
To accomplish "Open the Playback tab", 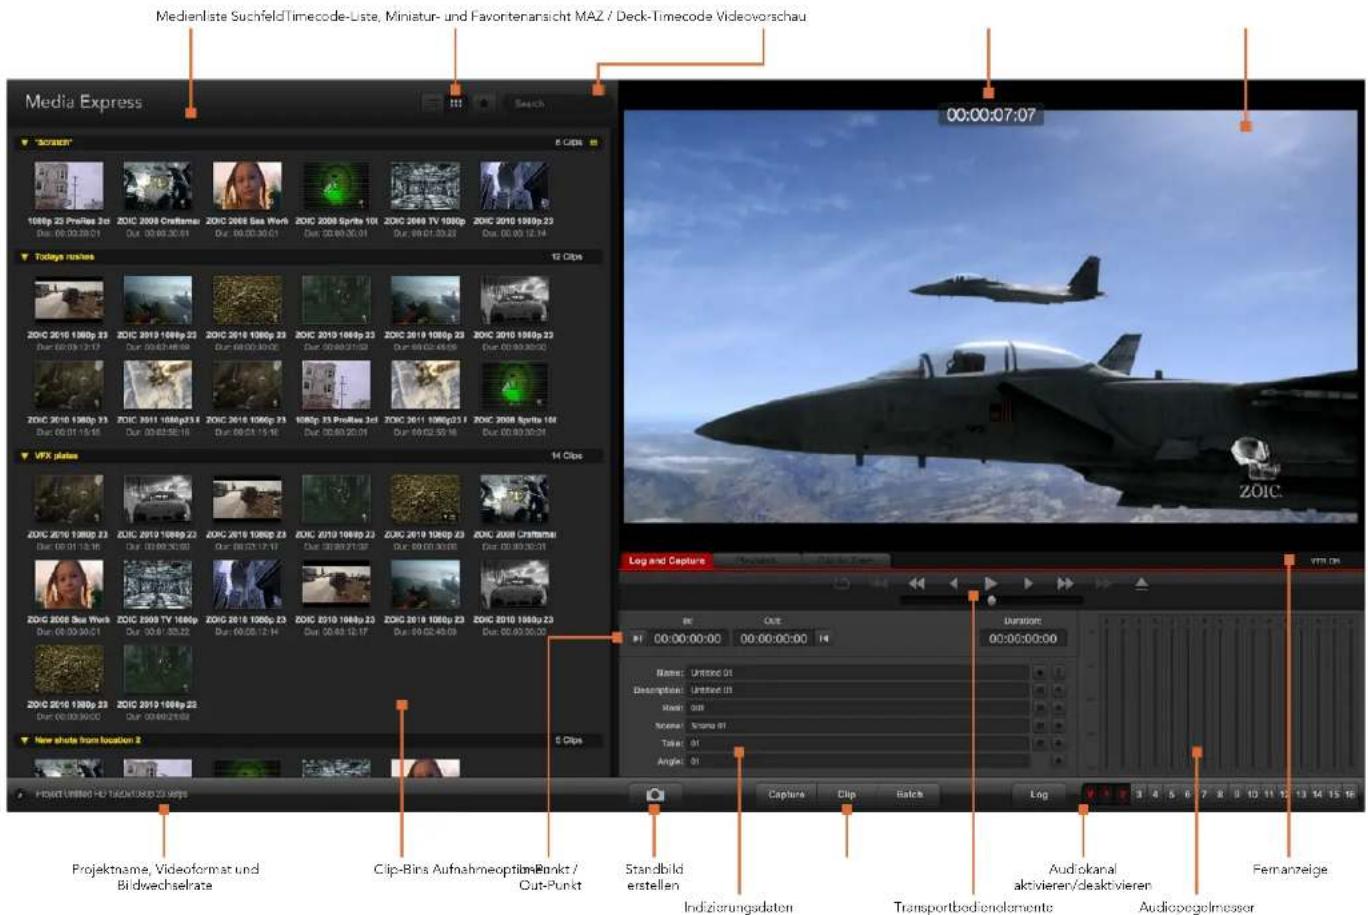I will pyautogui.click(x=758, y=561).
